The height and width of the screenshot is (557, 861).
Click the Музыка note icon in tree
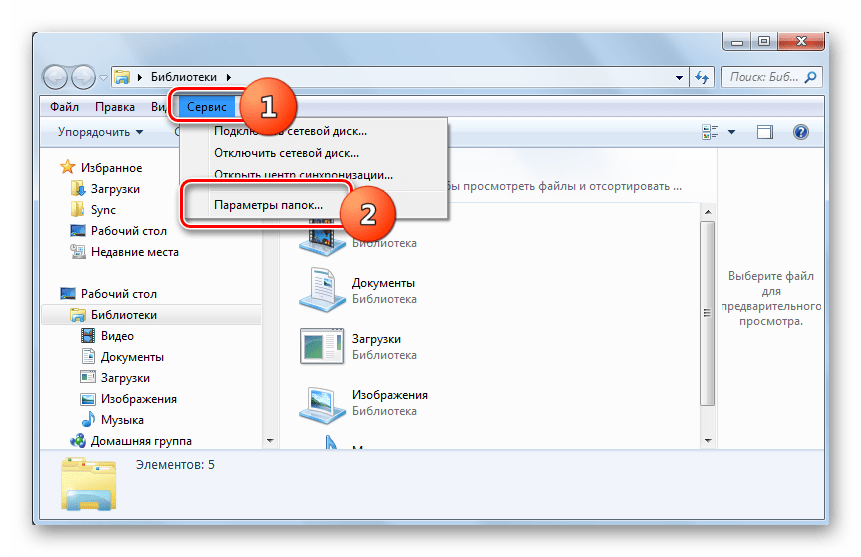tap(88, 419)
